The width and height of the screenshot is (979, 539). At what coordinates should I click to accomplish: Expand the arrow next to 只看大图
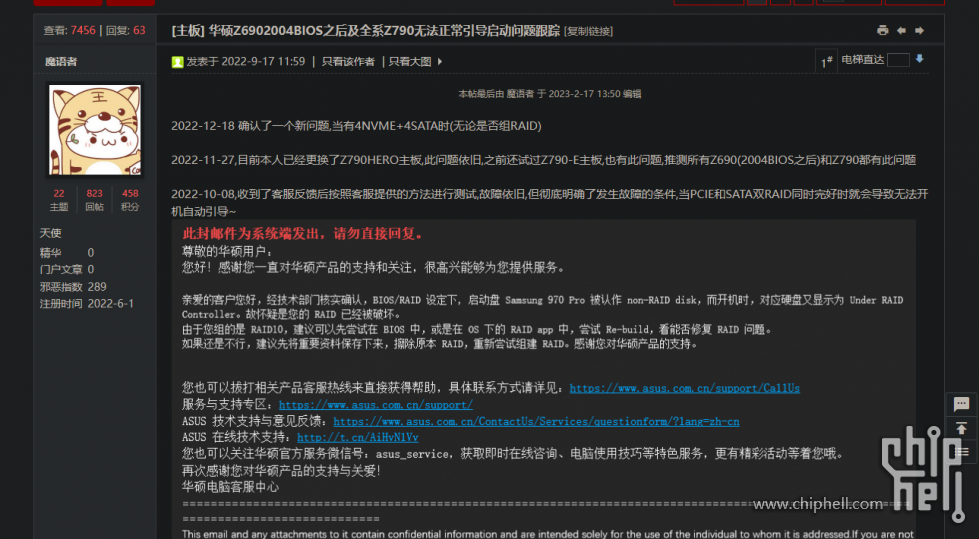(440, 61)
